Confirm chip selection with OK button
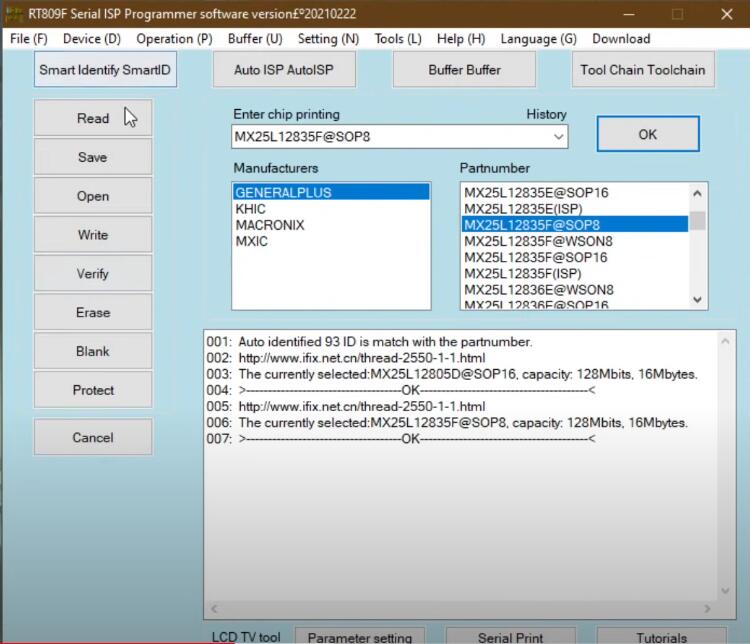 pyautogui.click(x=648, y=134)
